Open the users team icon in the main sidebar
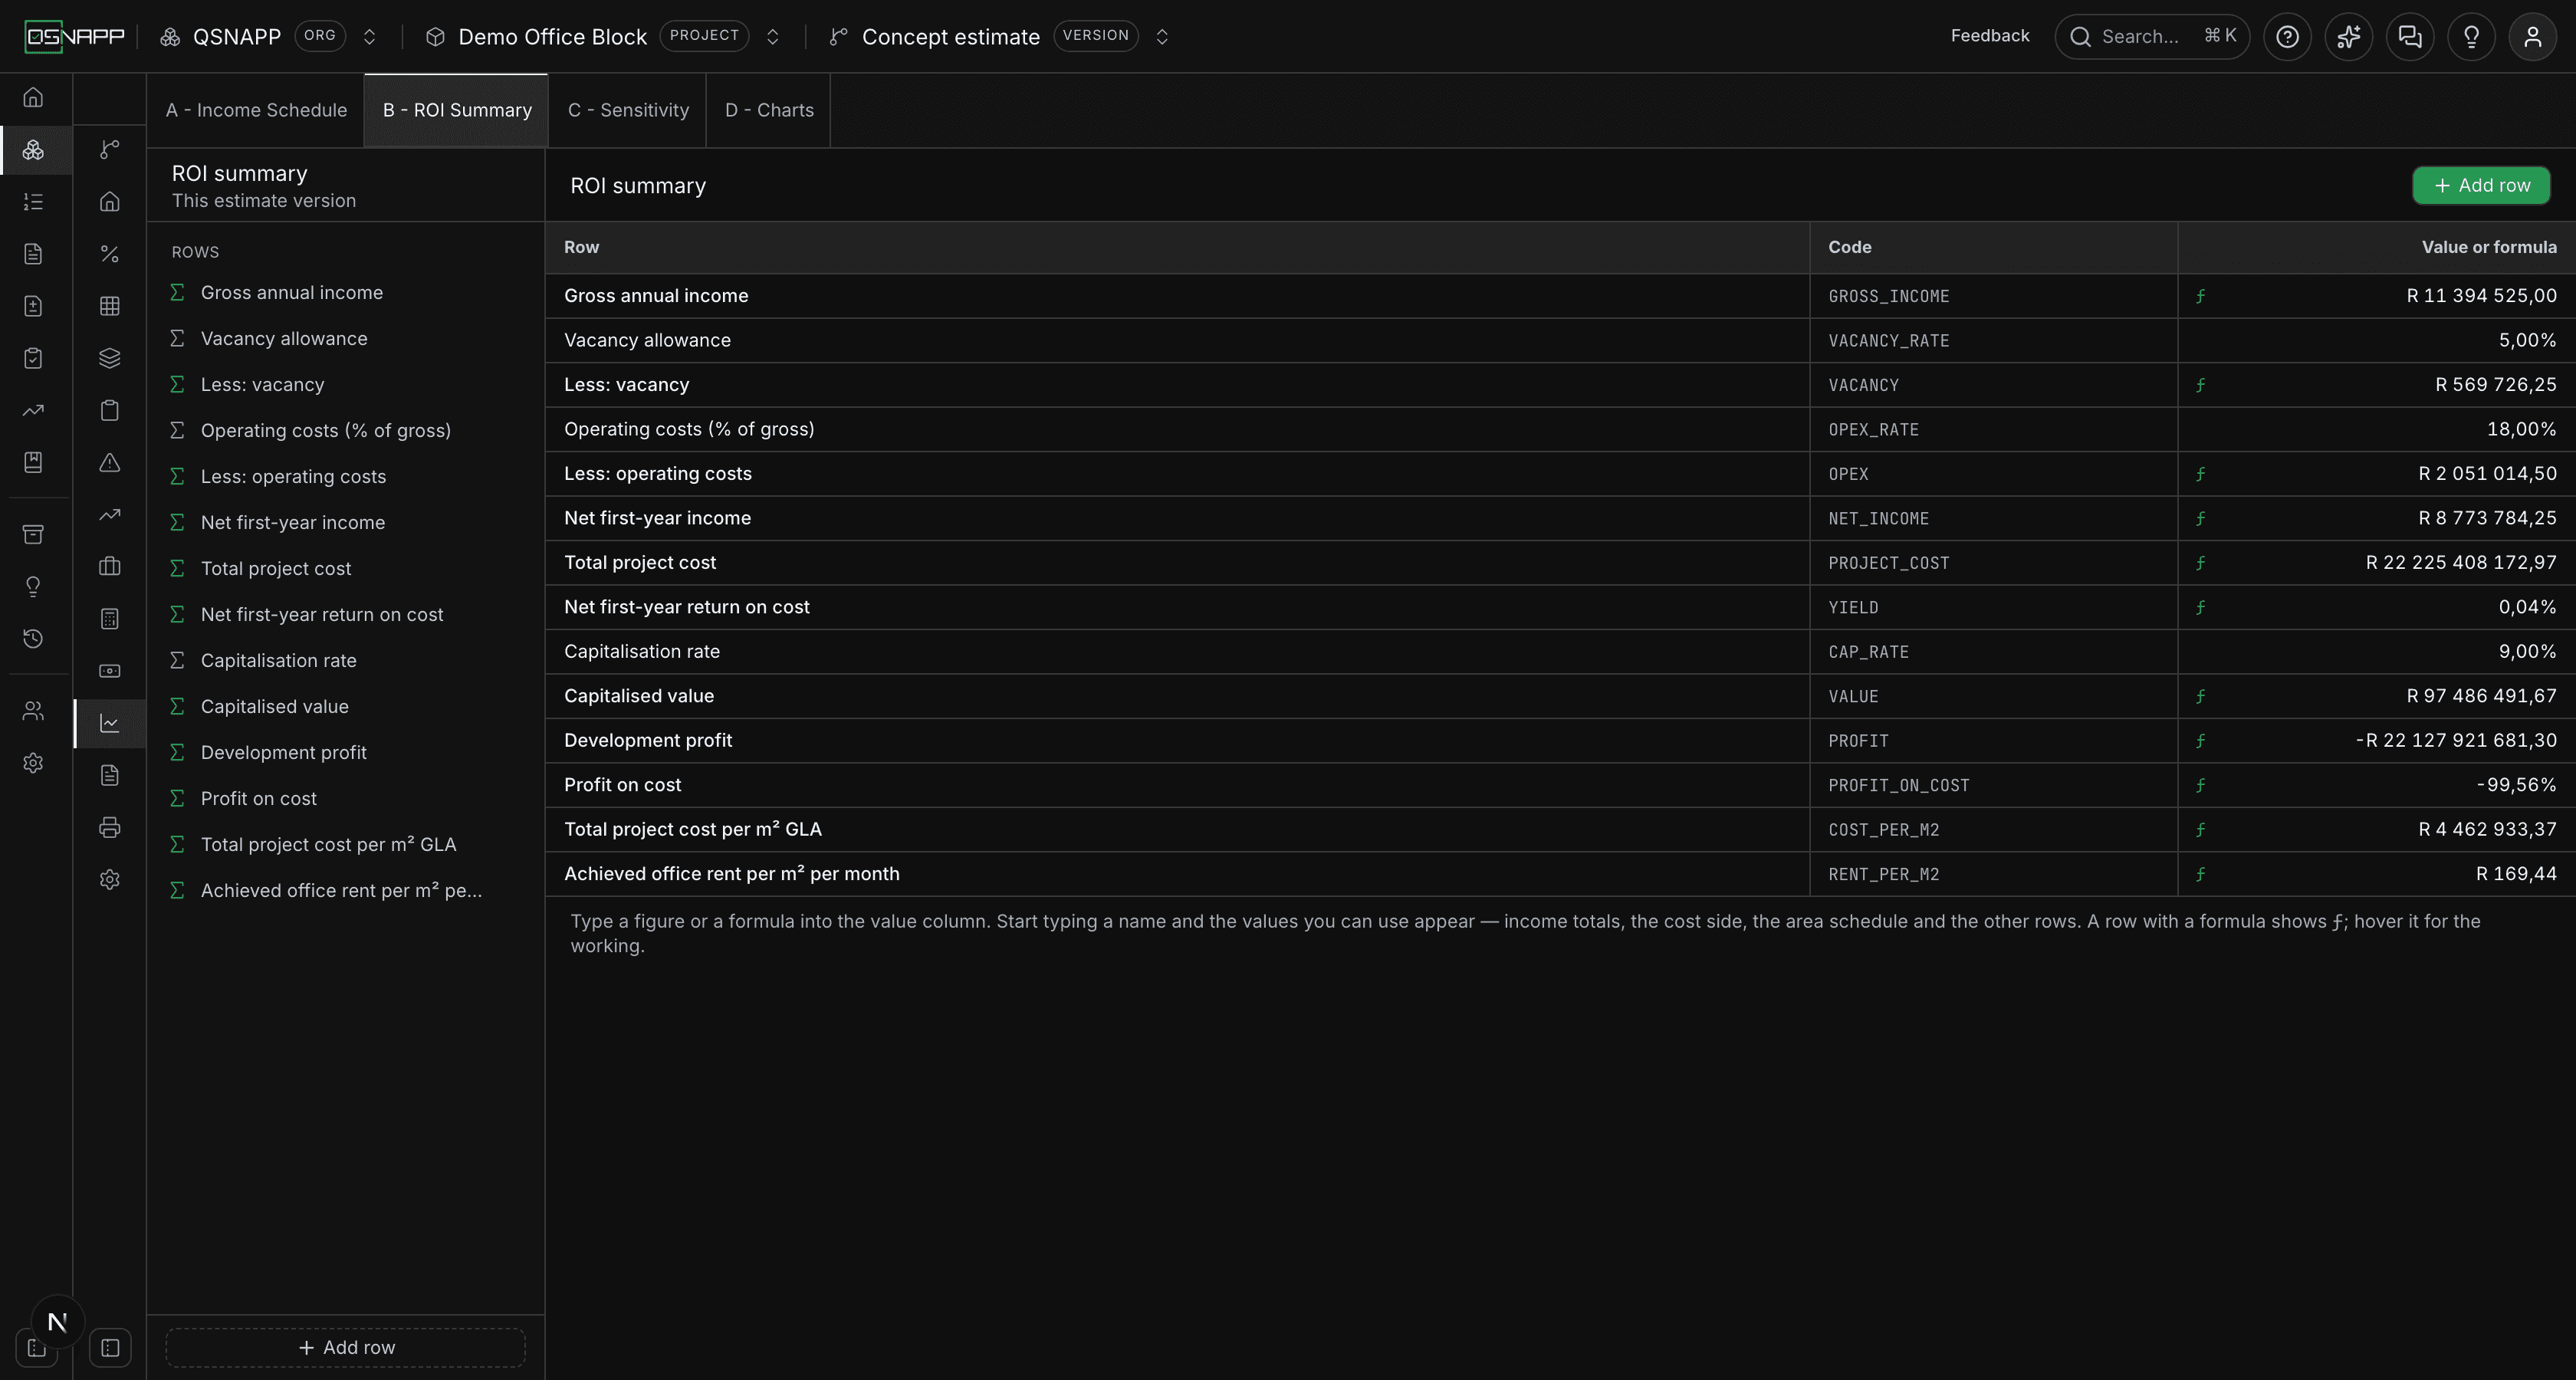Image resolution: width=2576 pixels, height=1380 pixels. (x=33, y=711)
